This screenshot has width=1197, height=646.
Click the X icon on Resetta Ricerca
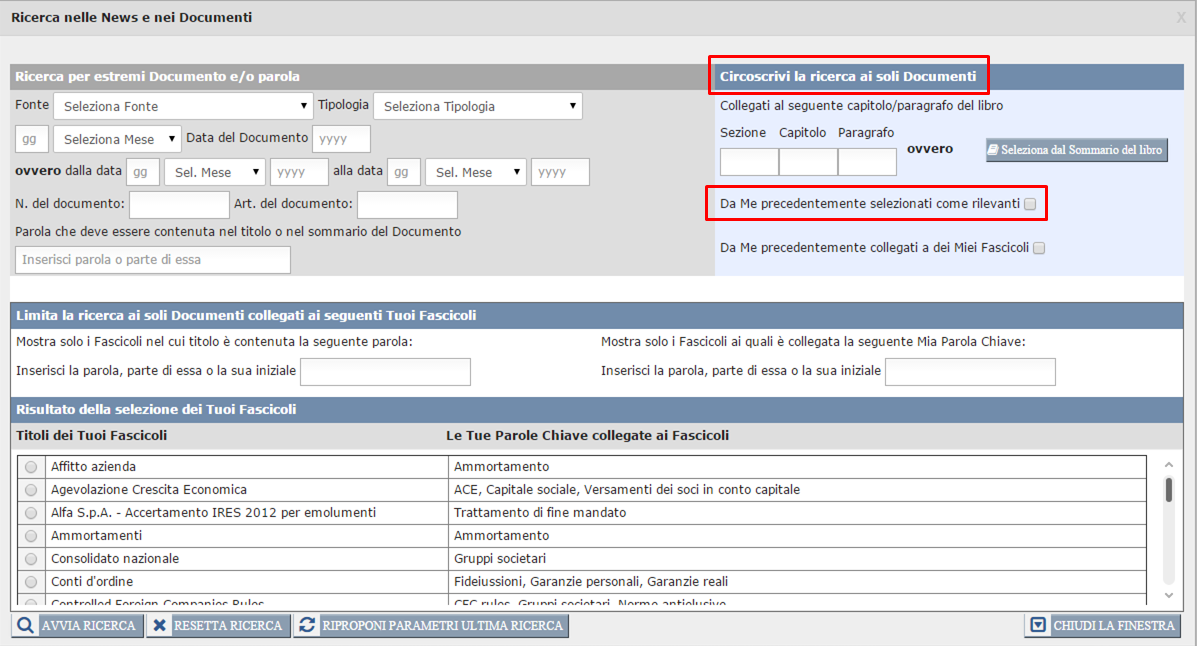pos(160,626)
